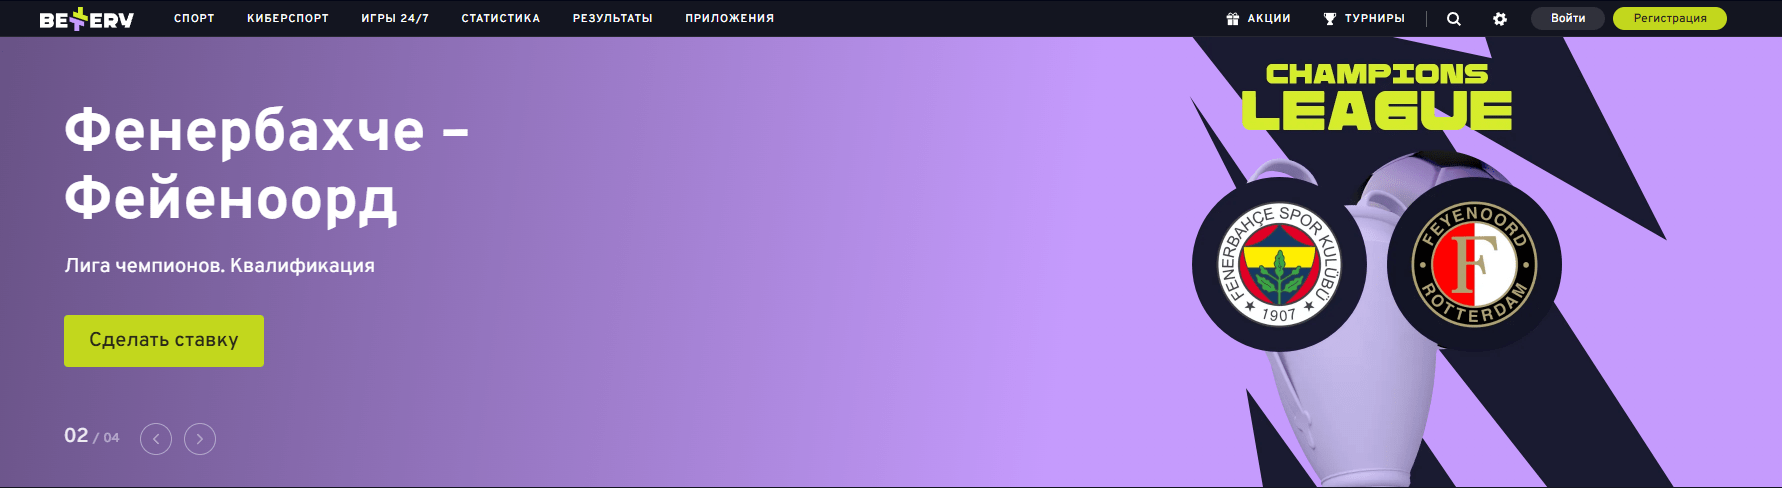The height and width of the screenshot is (488, 1782).
Task: Open the Результаты menu item
Action: click(613, 18)
